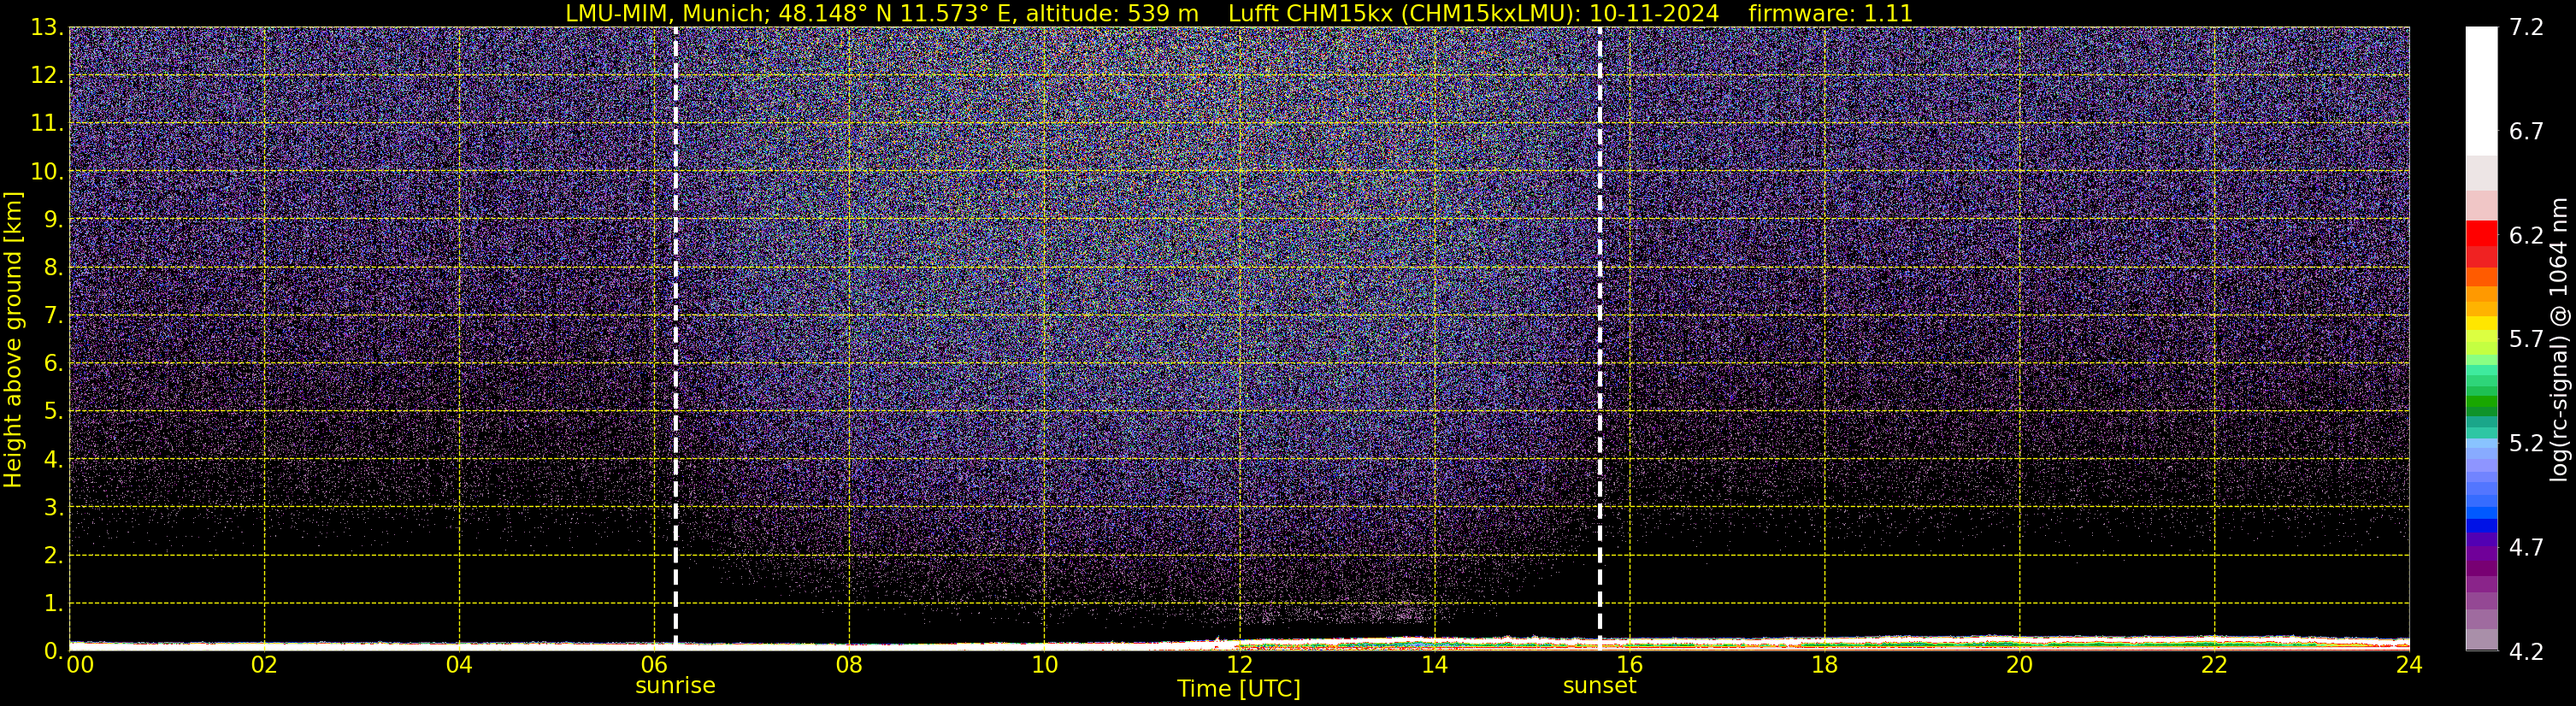Screen dimensions: 2576x706
Task: Click the time tick label '14'
Action: coord(1434,665)
